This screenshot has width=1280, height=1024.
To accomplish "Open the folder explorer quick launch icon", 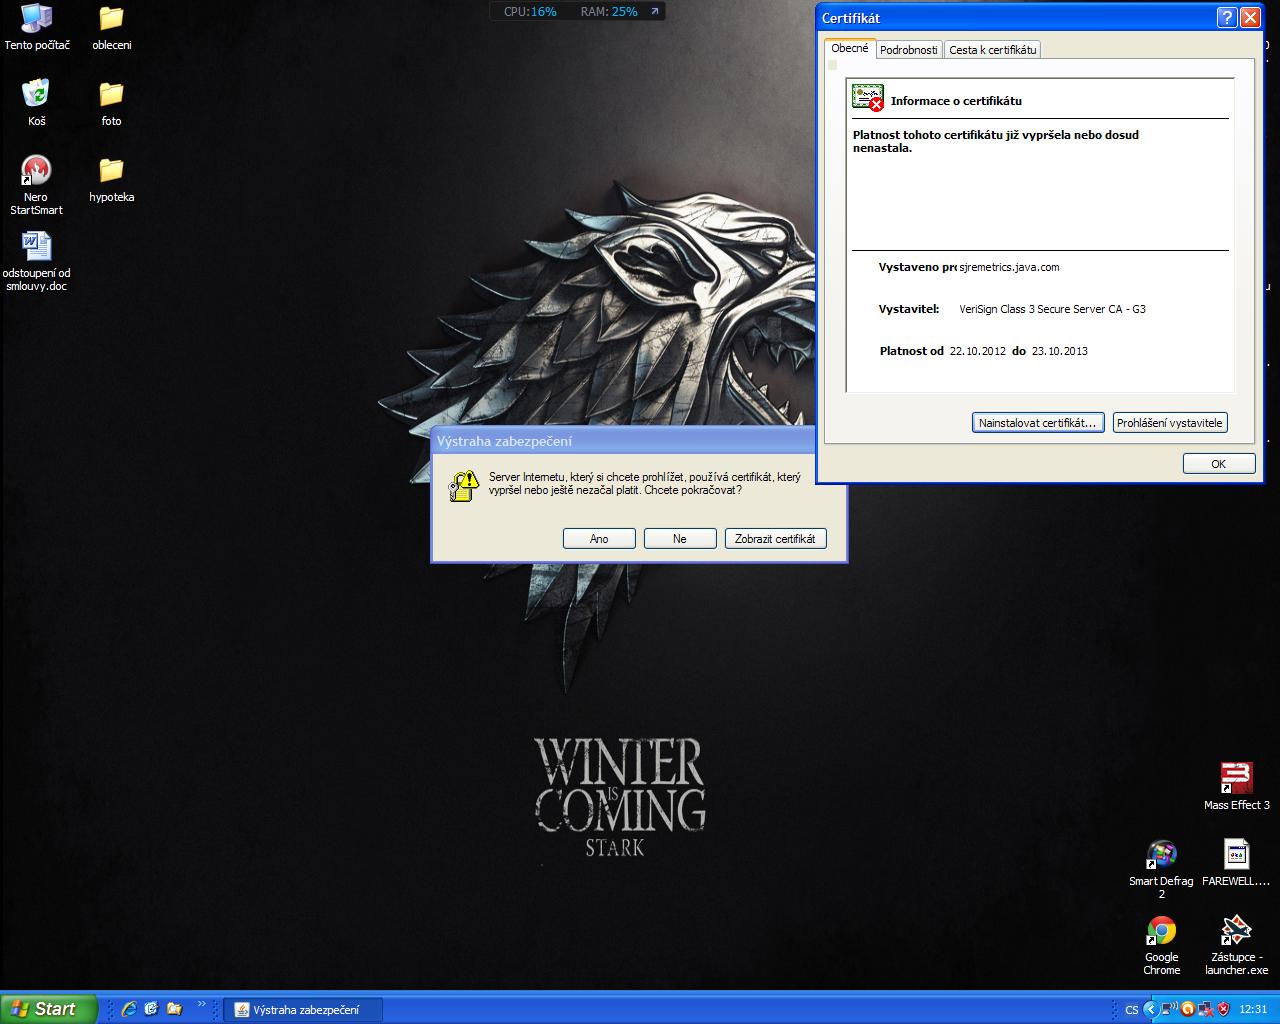I will [x=174, y=1009].
